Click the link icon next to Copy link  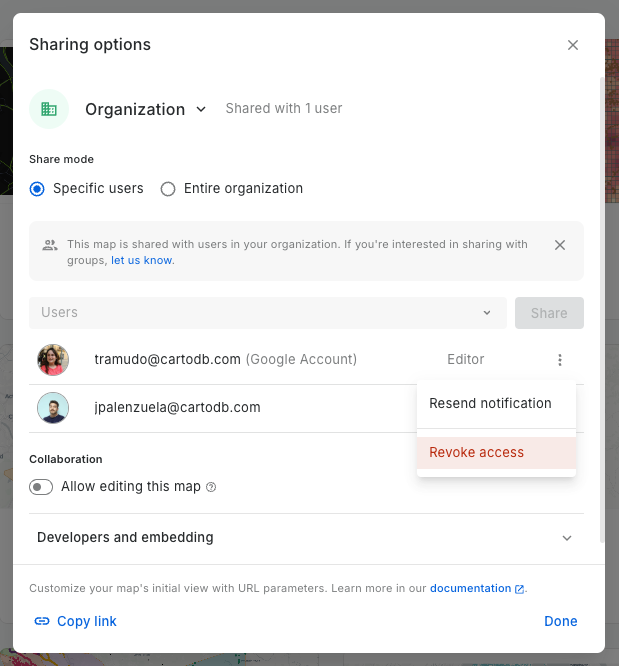[x=42, y=621]
